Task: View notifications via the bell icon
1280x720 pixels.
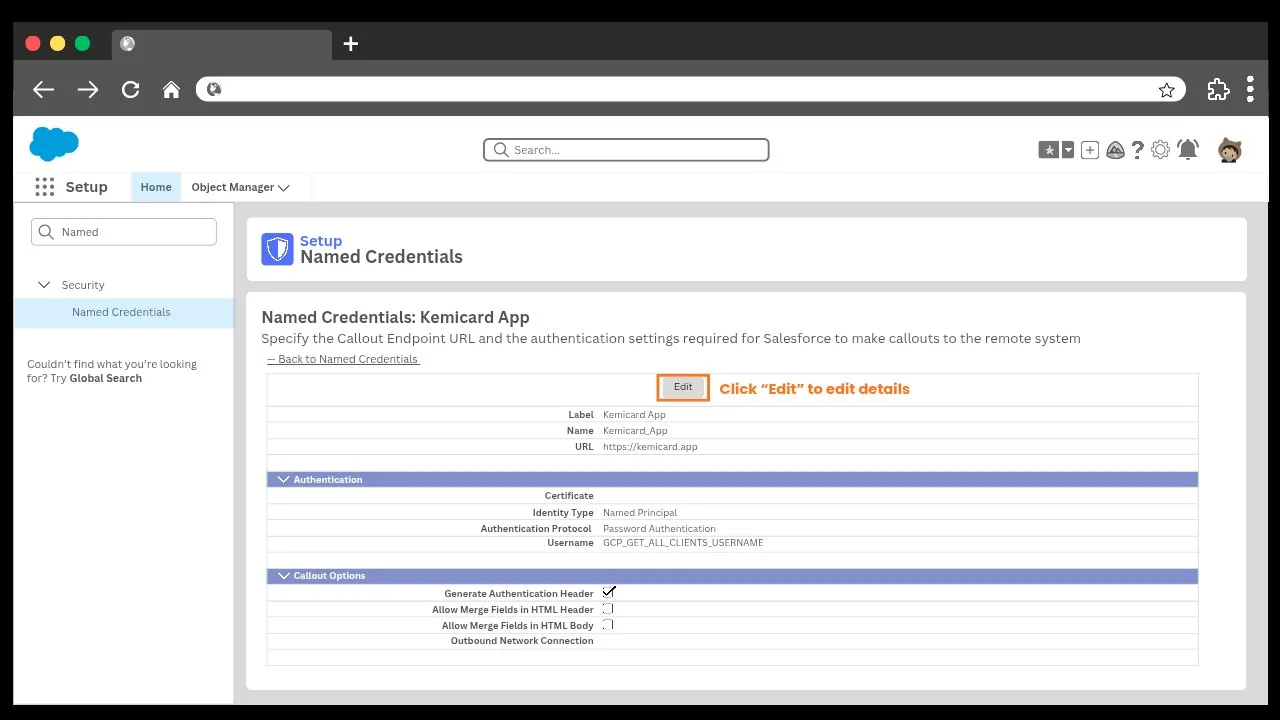Action: tap(1188, 150)
